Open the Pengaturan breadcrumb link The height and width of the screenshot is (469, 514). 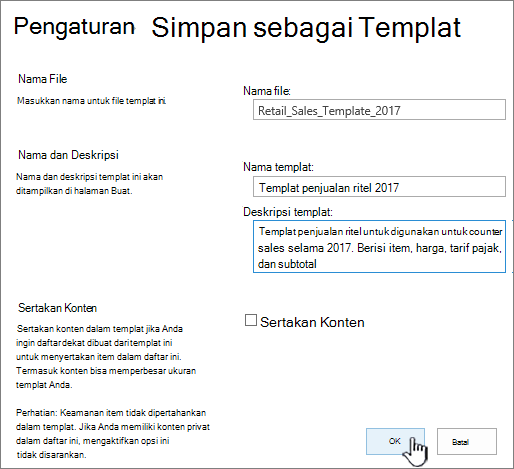[74, 27]
